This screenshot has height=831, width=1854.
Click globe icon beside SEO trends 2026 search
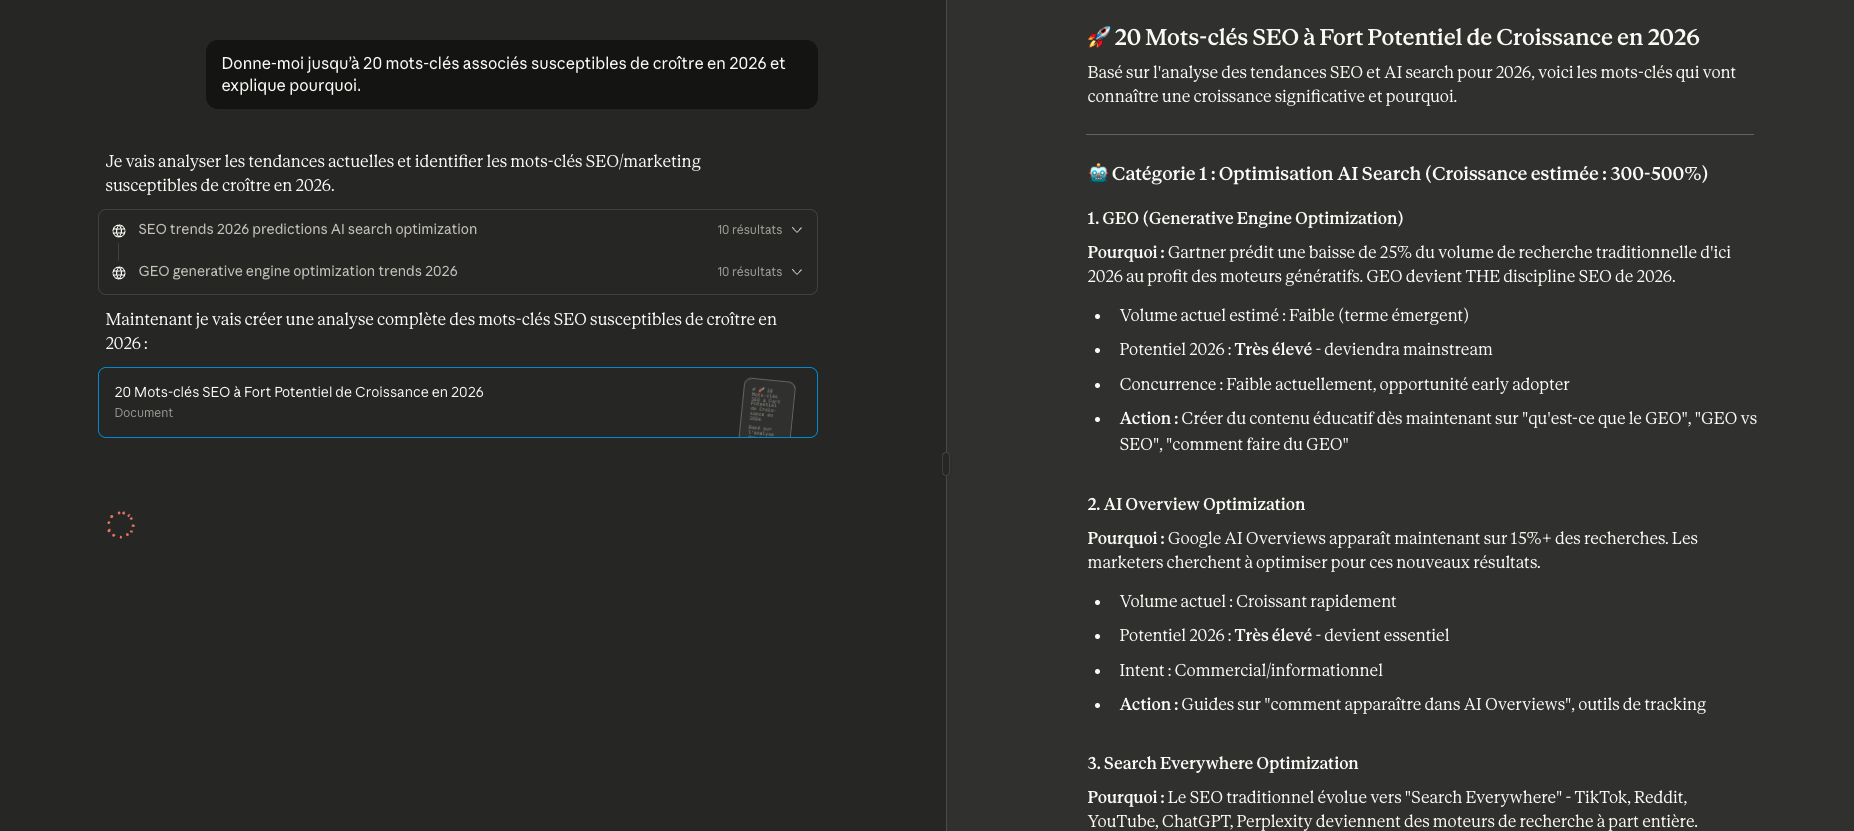pos(119,231)
